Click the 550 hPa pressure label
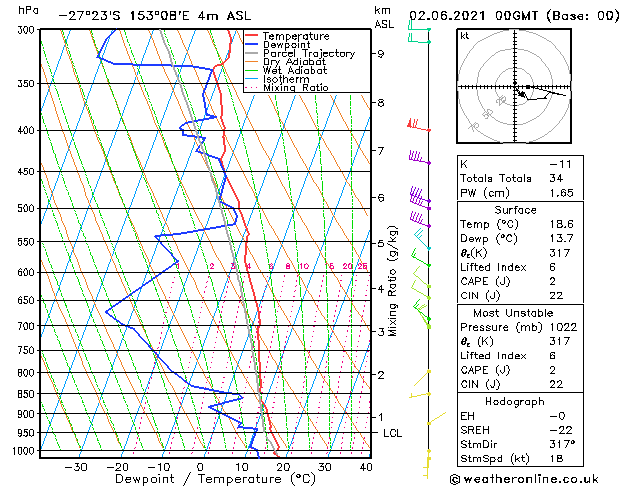 pyautogui.click(x=28, y=242)
